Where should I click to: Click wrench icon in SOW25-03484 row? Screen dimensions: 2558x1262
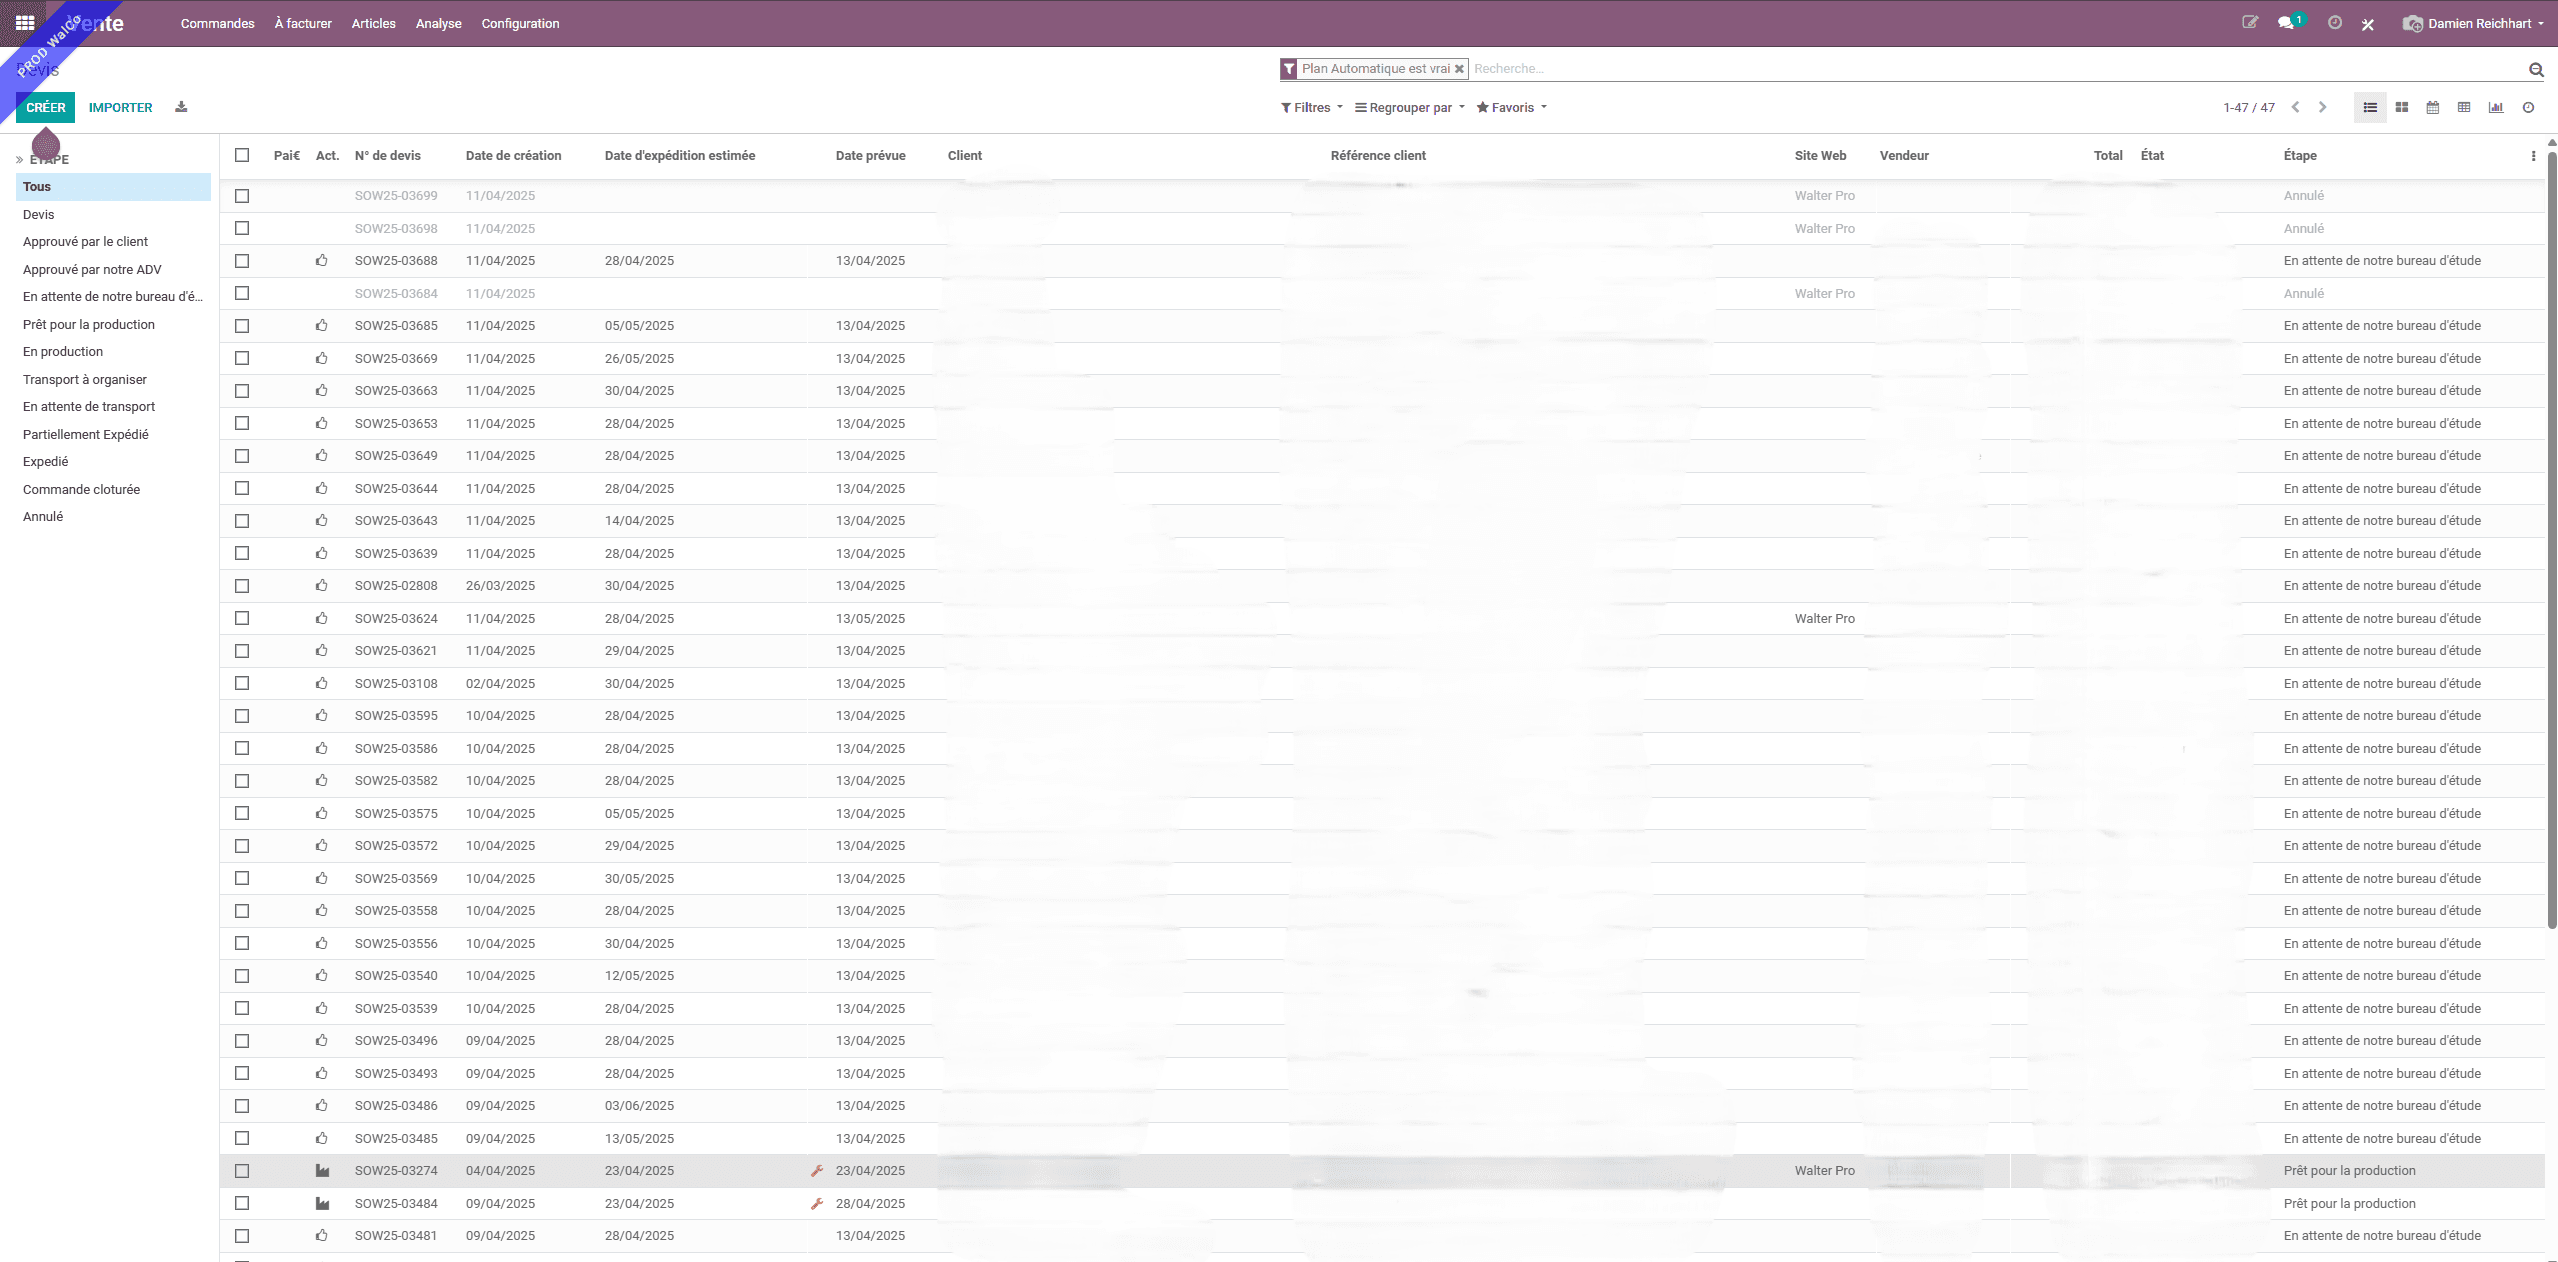pos(817,1204)
